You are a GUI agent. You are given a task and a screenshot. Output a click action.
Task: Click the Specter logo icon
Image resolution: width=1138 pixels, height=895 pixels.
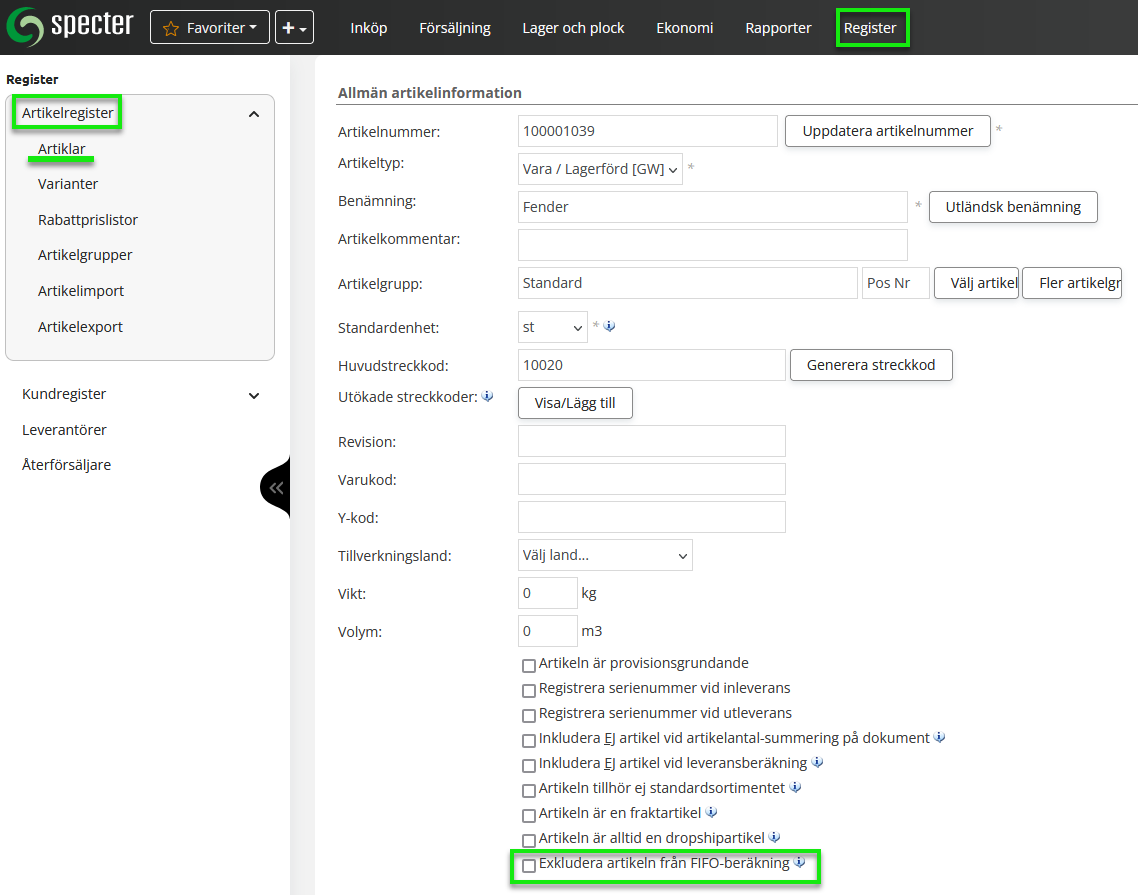pos(26,27)
